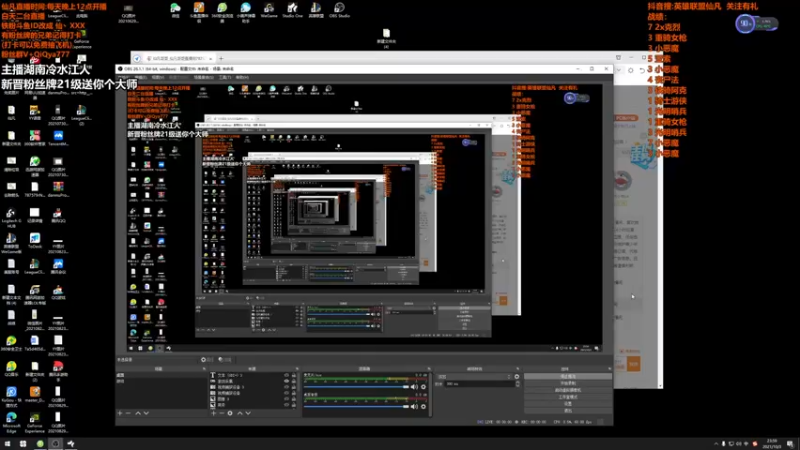Open the green browser taskbar icon
This screenshot has height=450, width=800.
(x=40, y=444)
